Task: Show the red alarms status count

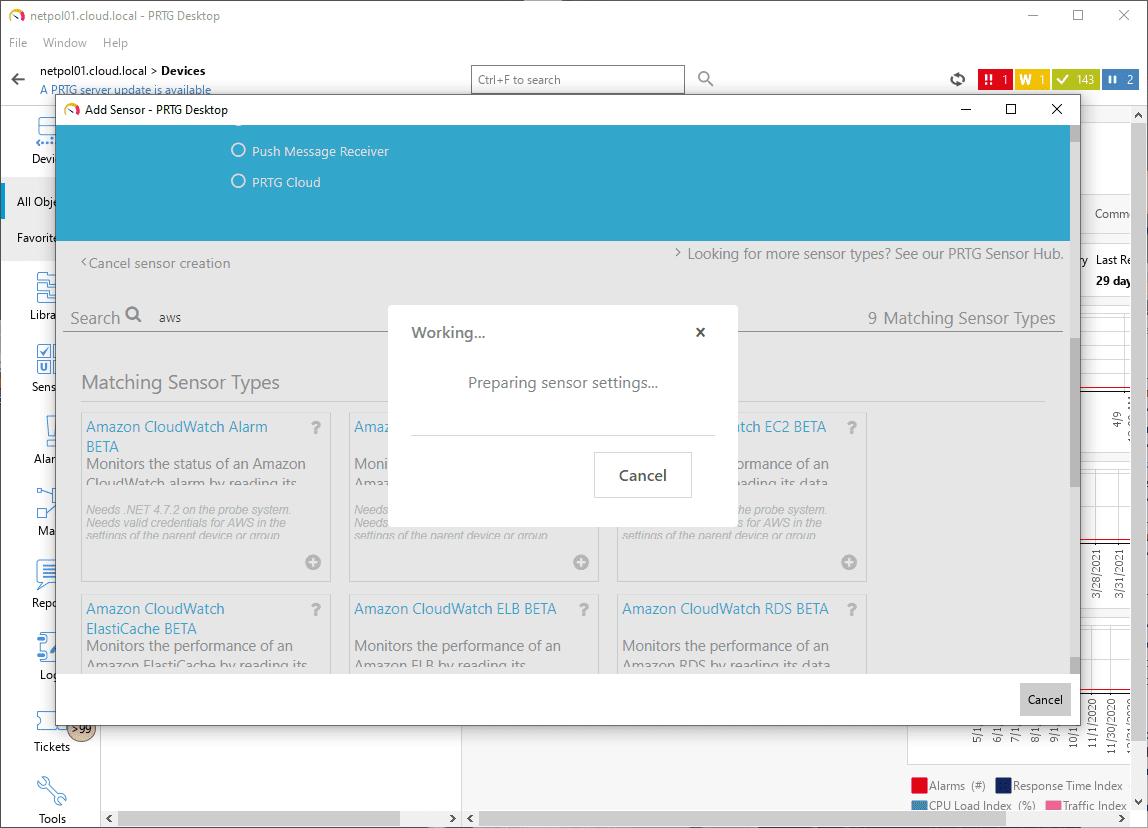Action: point(994,79)
